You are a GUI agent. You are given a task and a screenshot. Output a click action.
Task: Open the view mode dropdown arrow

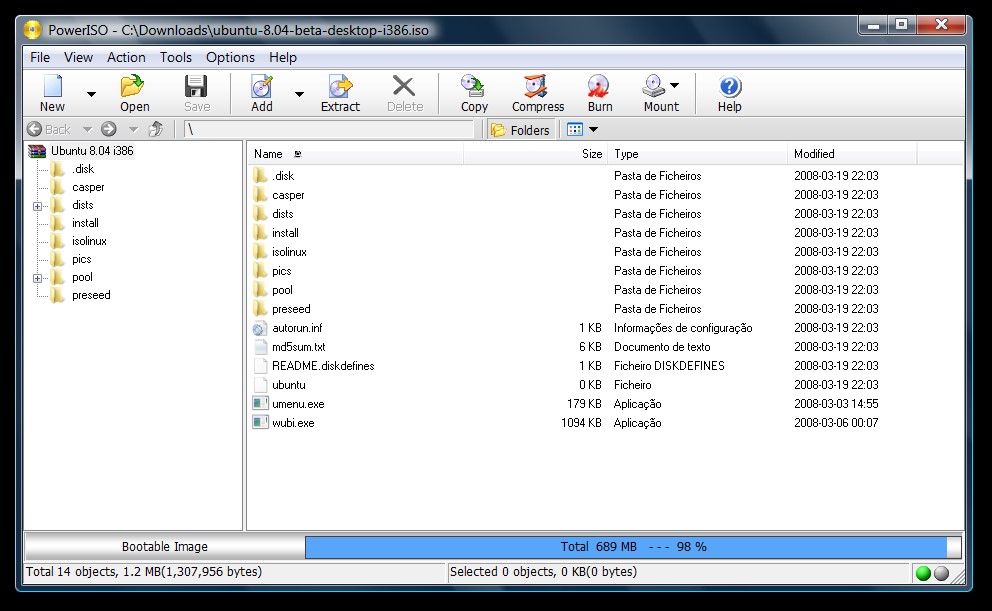(x=594, y=130)
